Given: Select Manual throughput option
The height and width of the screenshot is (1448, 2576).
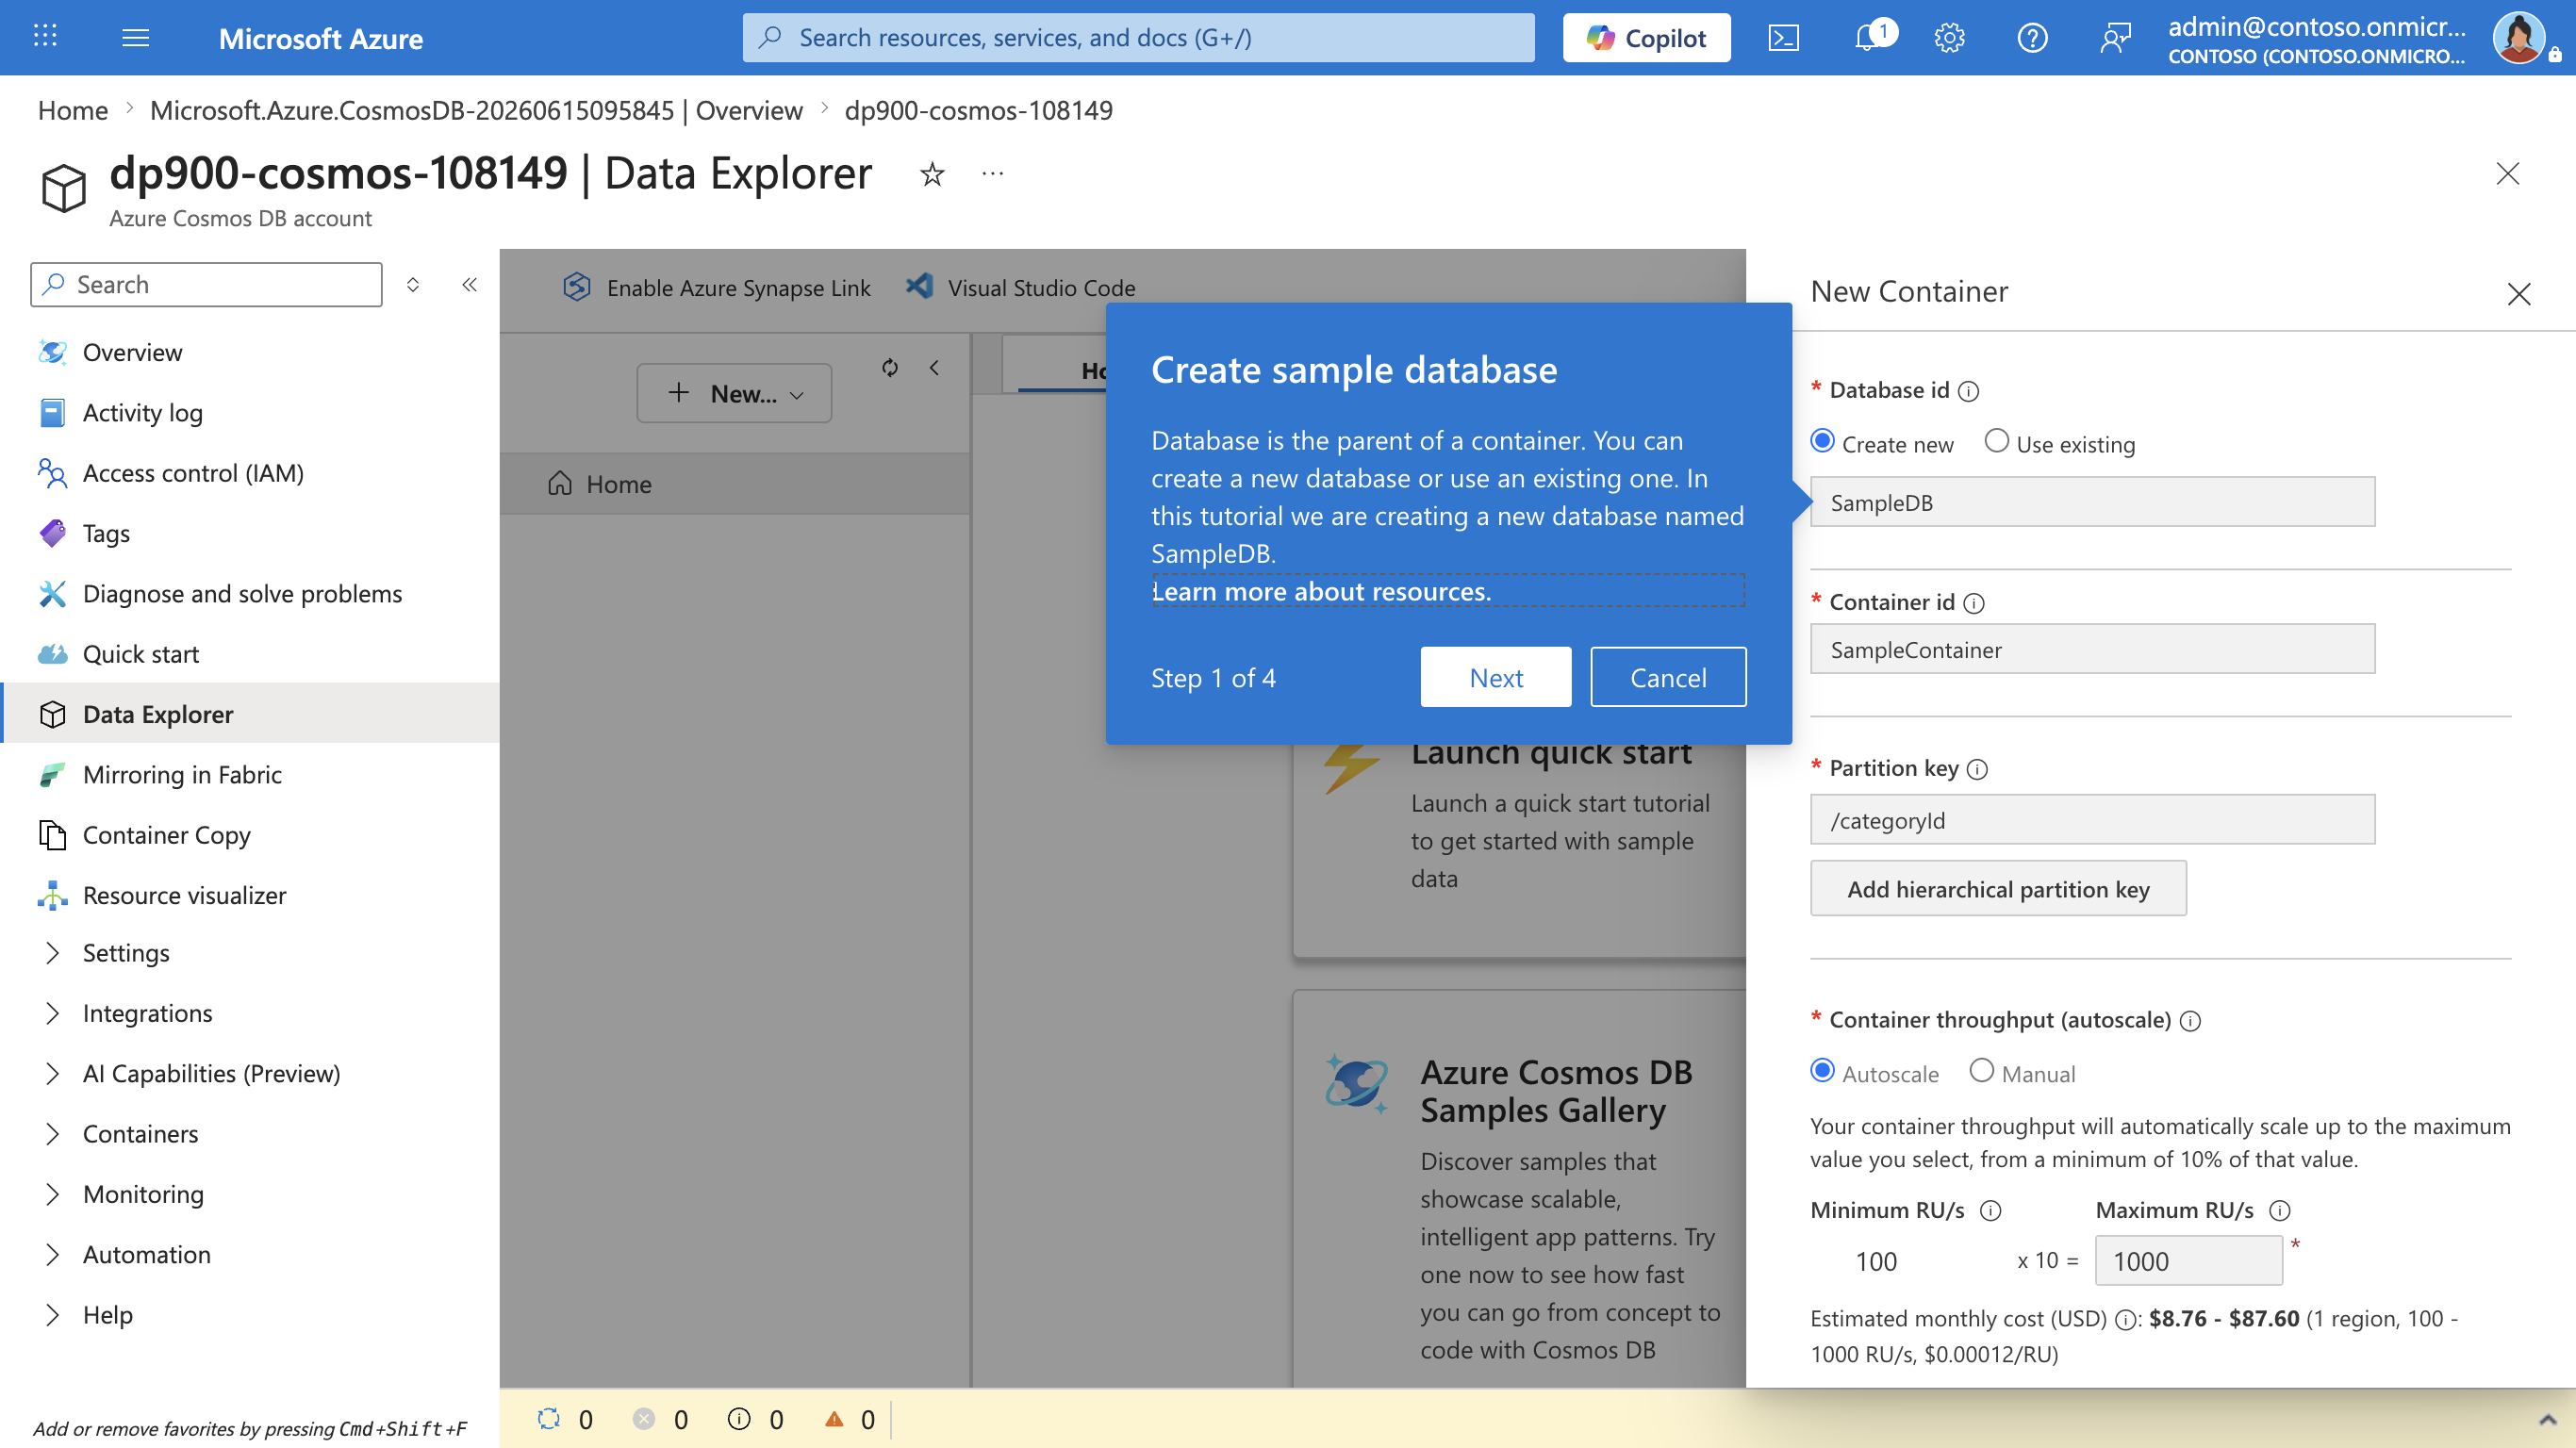Looking at the screenshot, I should [1982, 1071].
